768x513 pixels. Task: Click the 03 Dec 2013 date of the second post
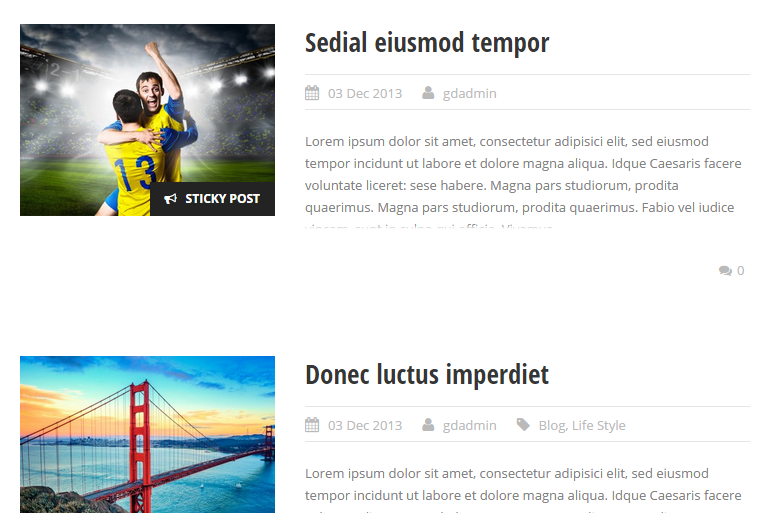(365, 425)
